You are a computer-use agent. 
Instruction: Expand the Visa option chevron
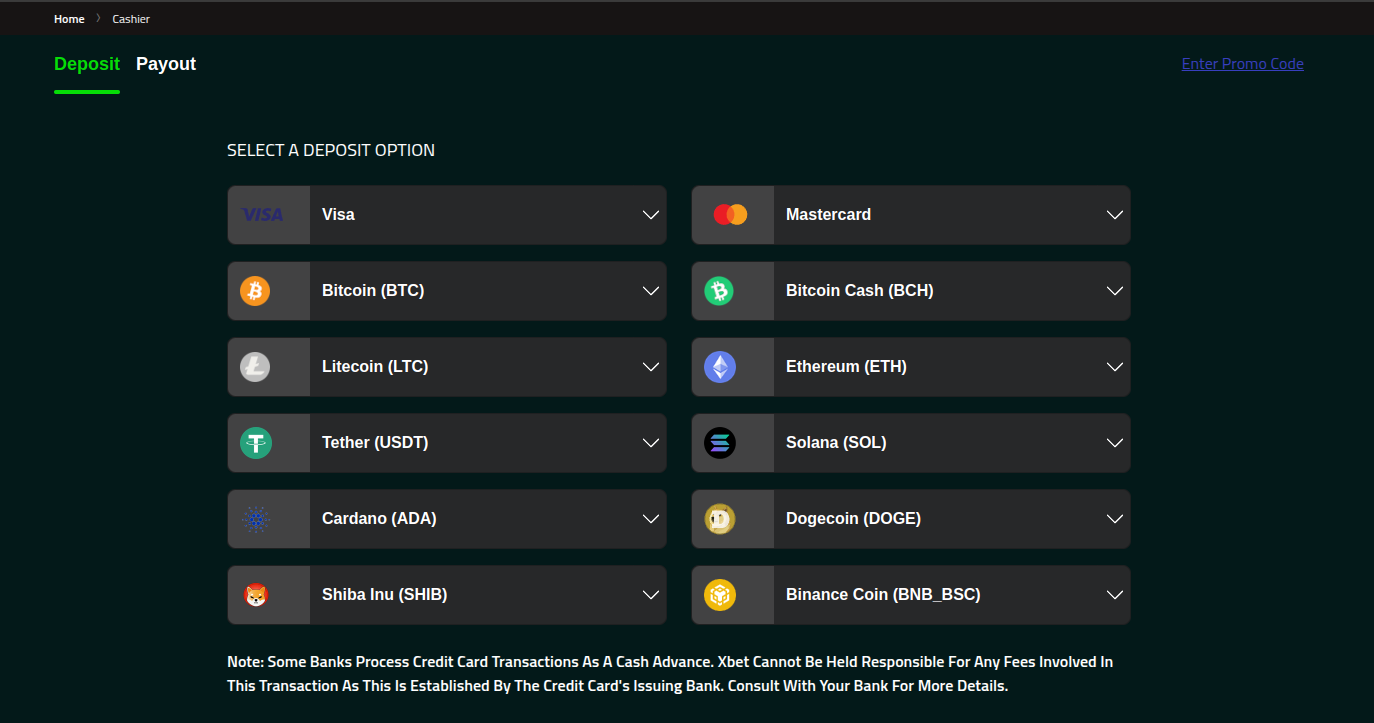(651, 215)
